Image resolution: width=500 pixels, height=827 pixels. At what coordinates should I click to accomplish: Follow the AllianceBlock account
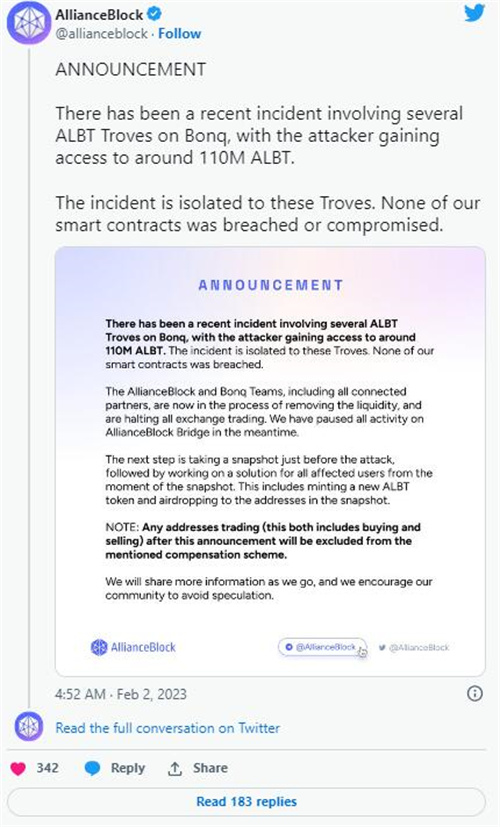[179, 34]
